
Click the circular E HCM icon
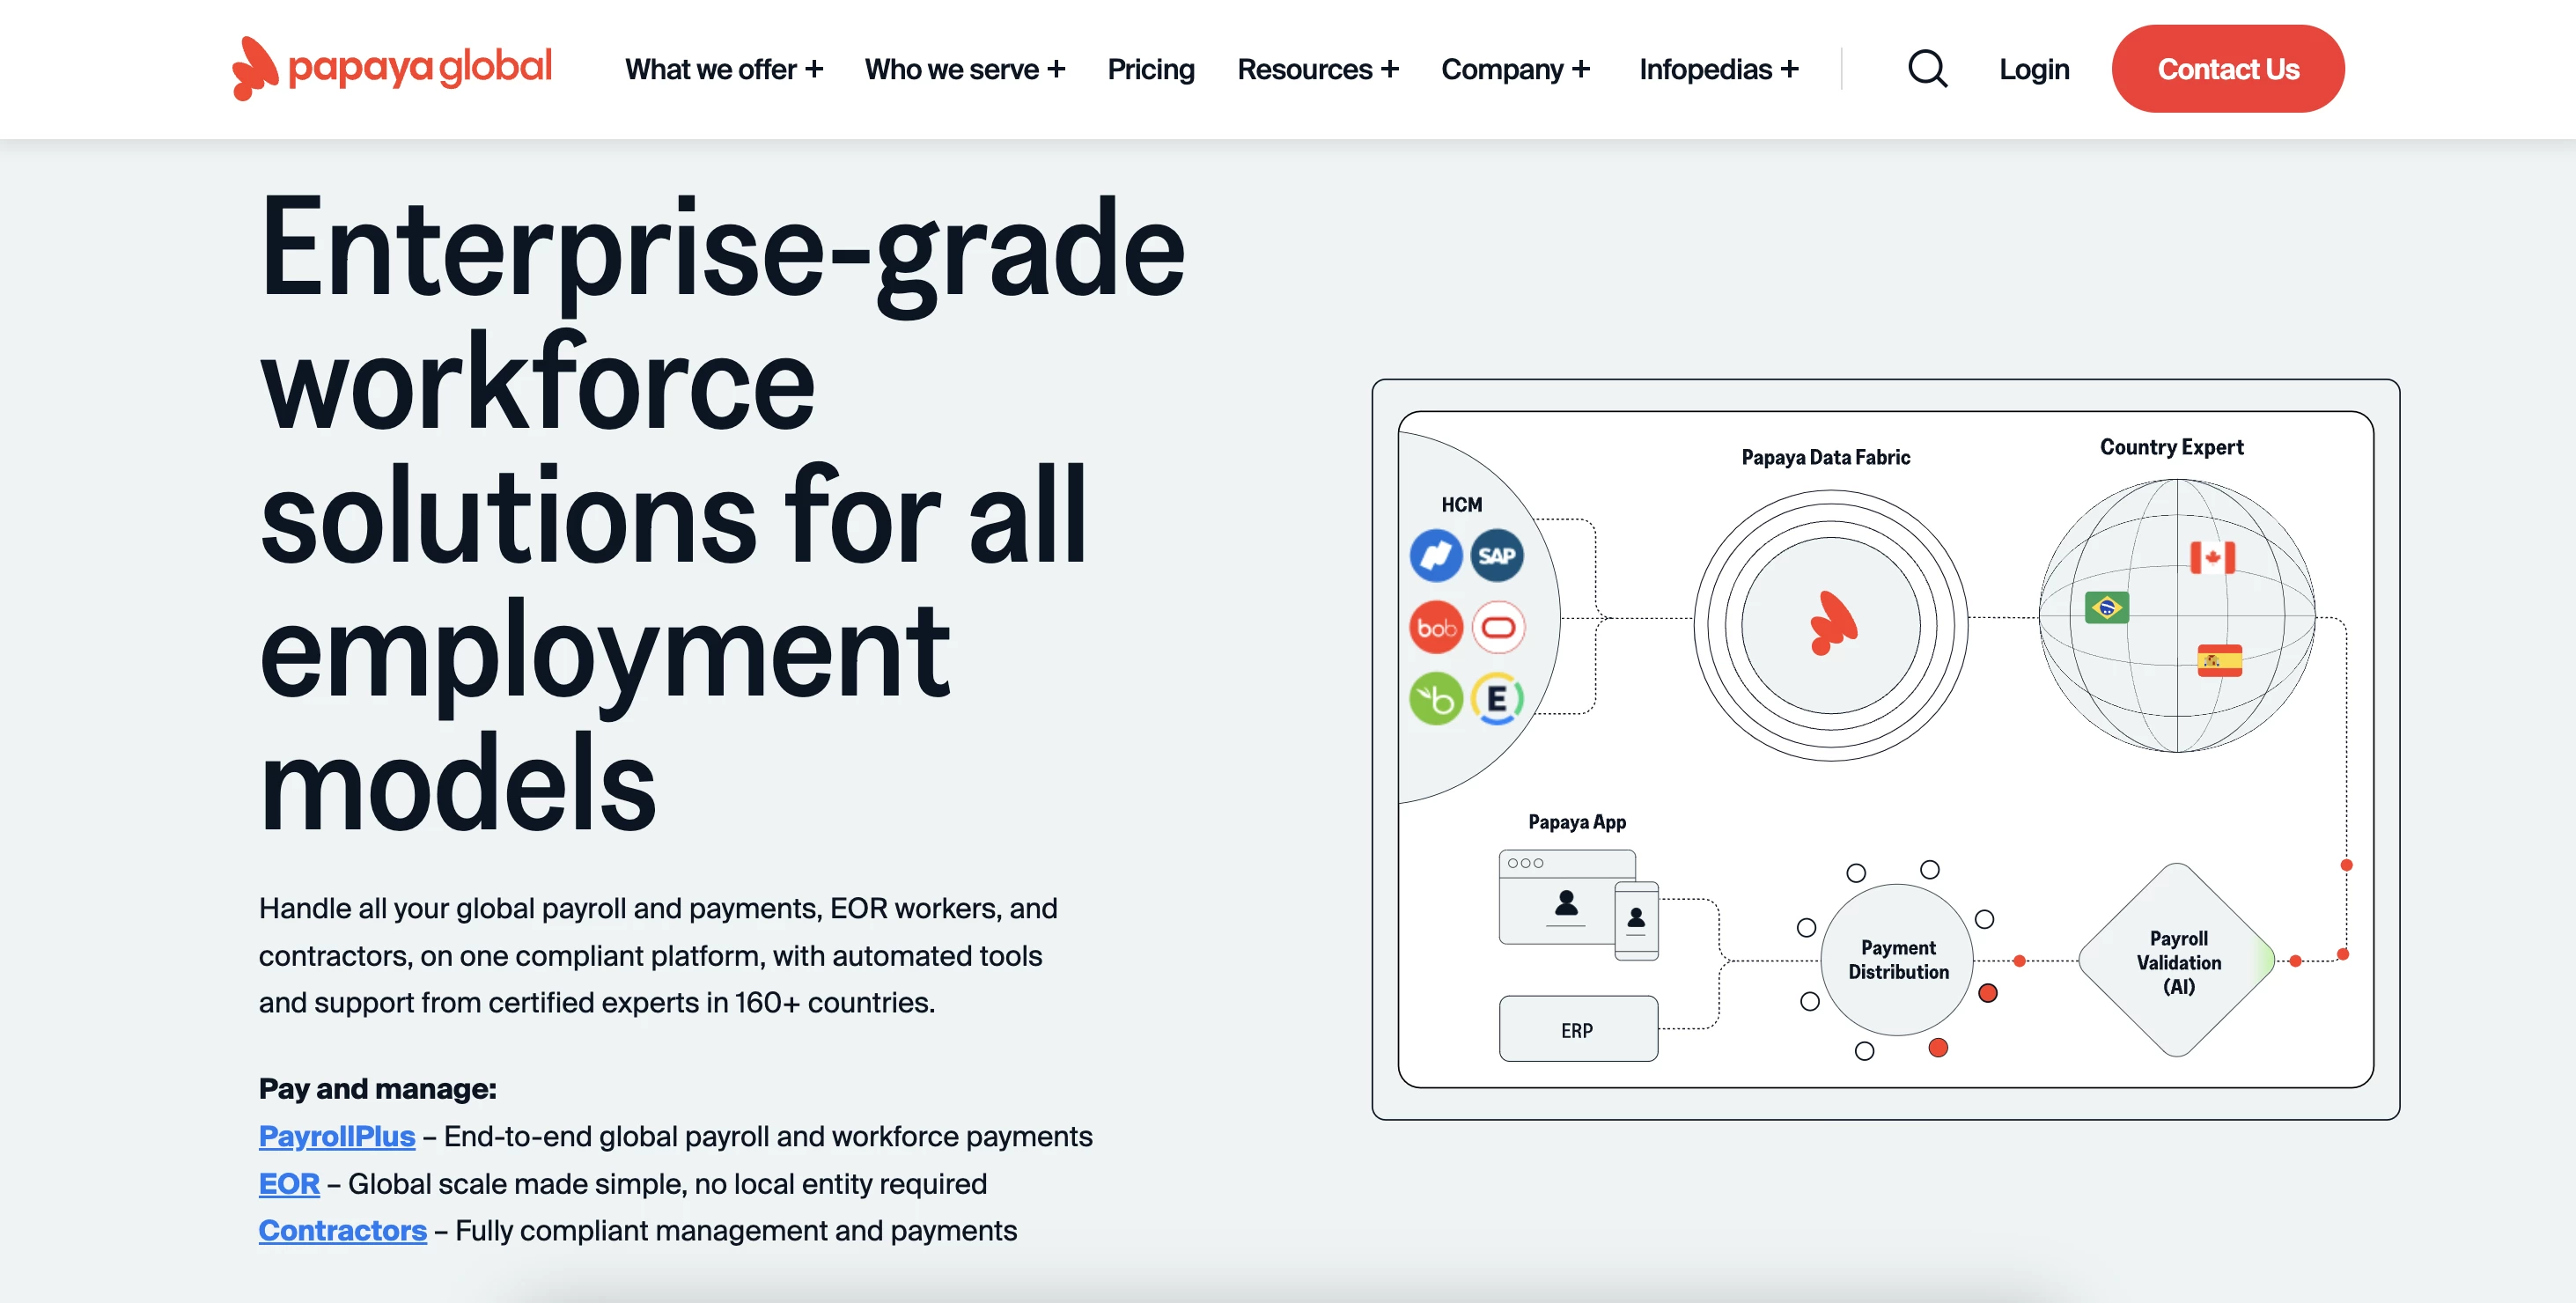coord(1497,698)
